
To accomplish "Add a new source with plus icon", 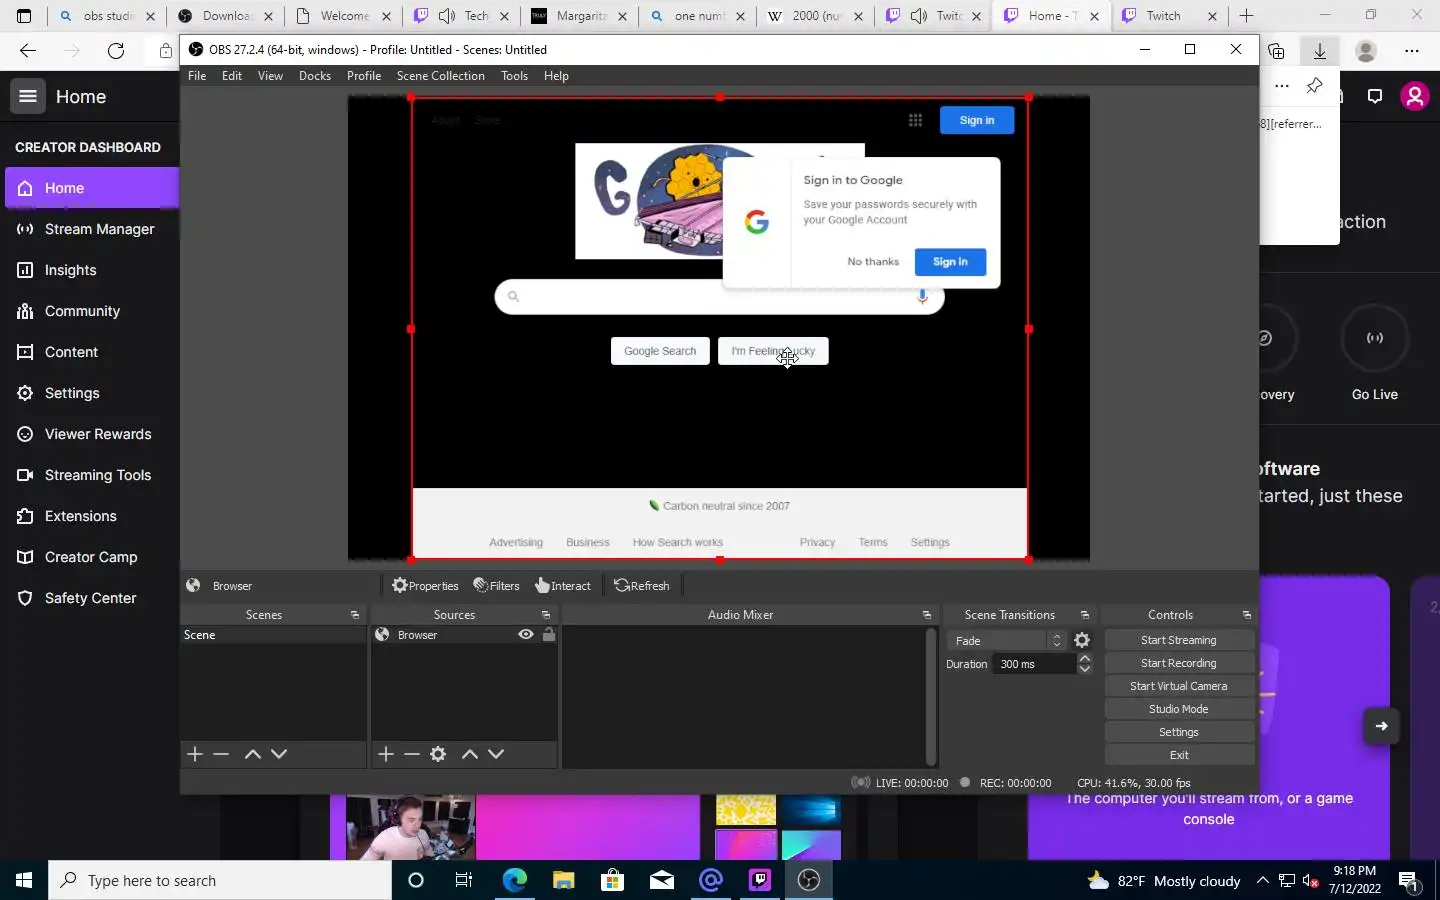I will (386, 754).
